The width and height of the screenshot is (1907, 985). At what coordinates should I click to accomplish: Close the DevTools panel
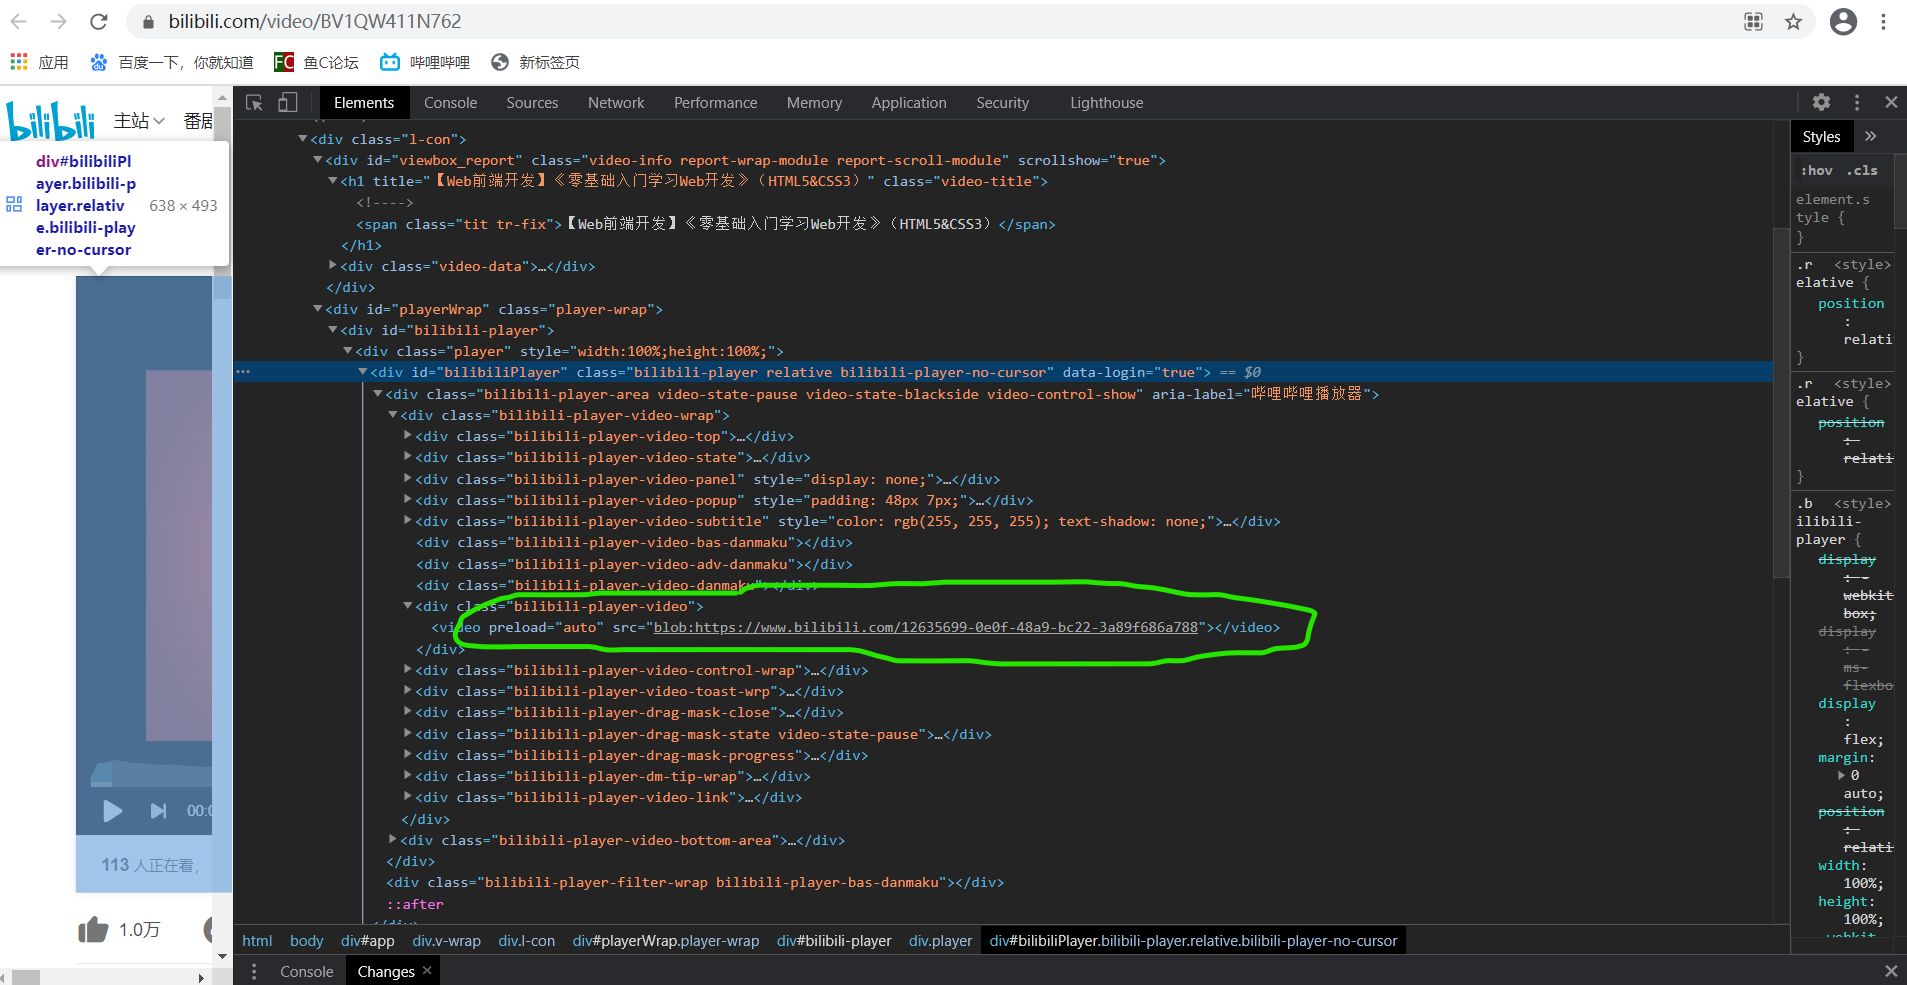1891,102
